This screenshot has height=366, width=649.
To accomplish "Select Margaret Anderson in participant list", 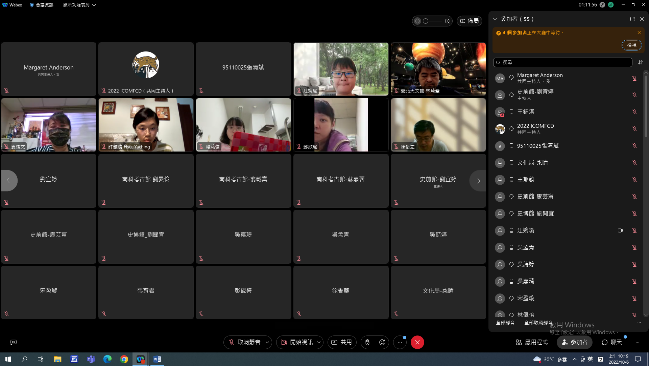I will click(x=568, y=78).
